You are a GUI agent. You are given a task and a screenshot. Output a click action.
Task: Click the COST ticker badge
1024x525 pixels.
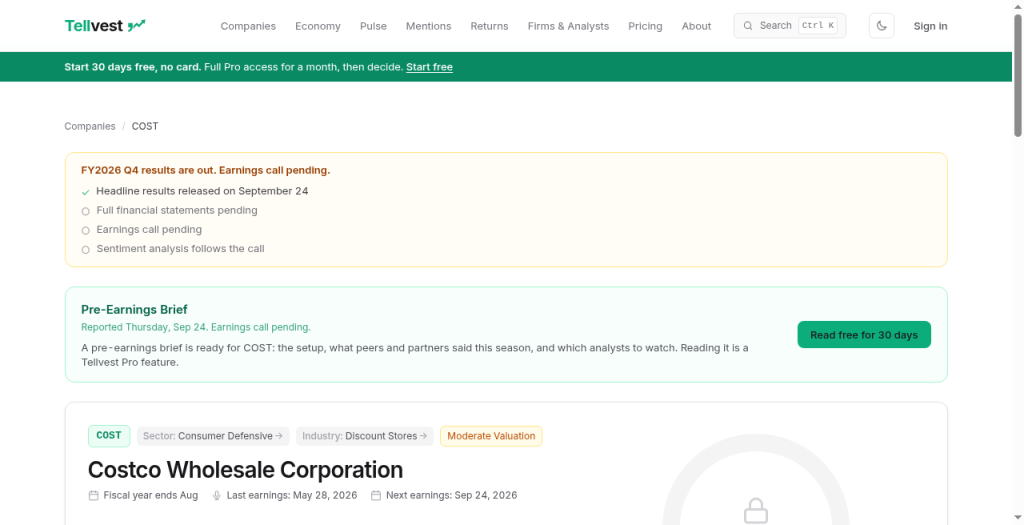pyautogui.click(x=109, y=436)
